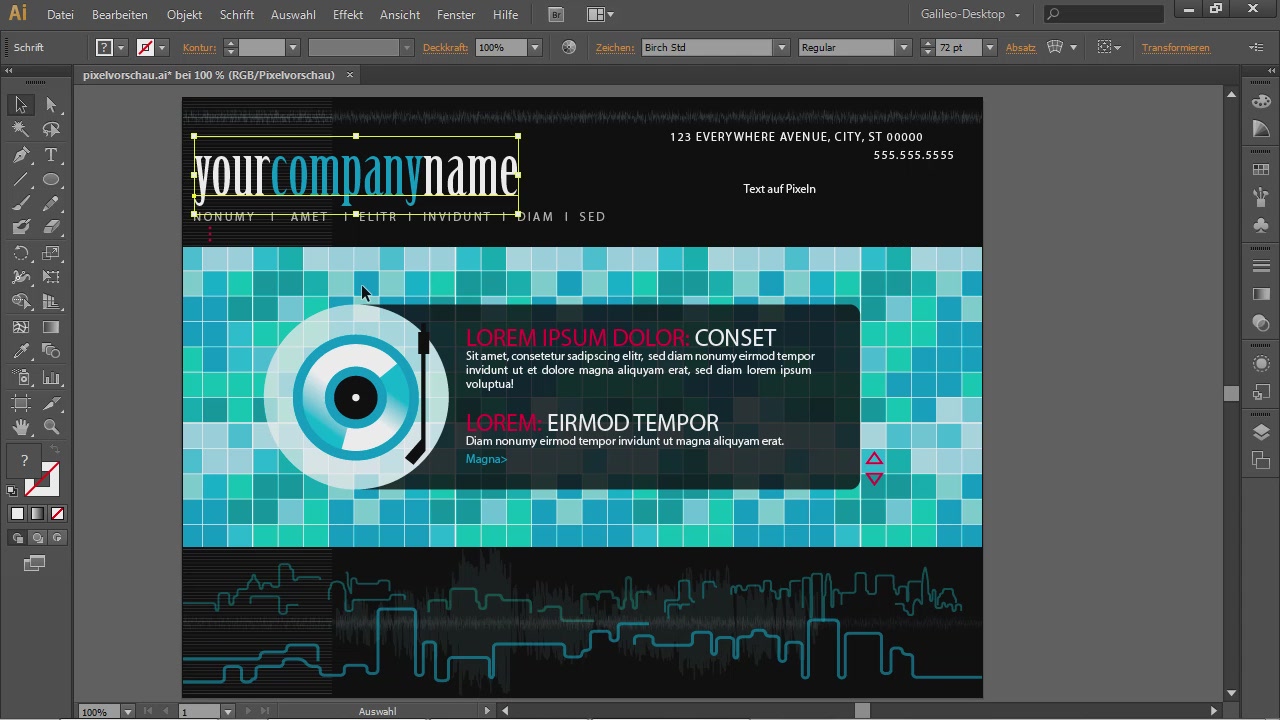Select the Line Segment tool

tap(21, 180)
